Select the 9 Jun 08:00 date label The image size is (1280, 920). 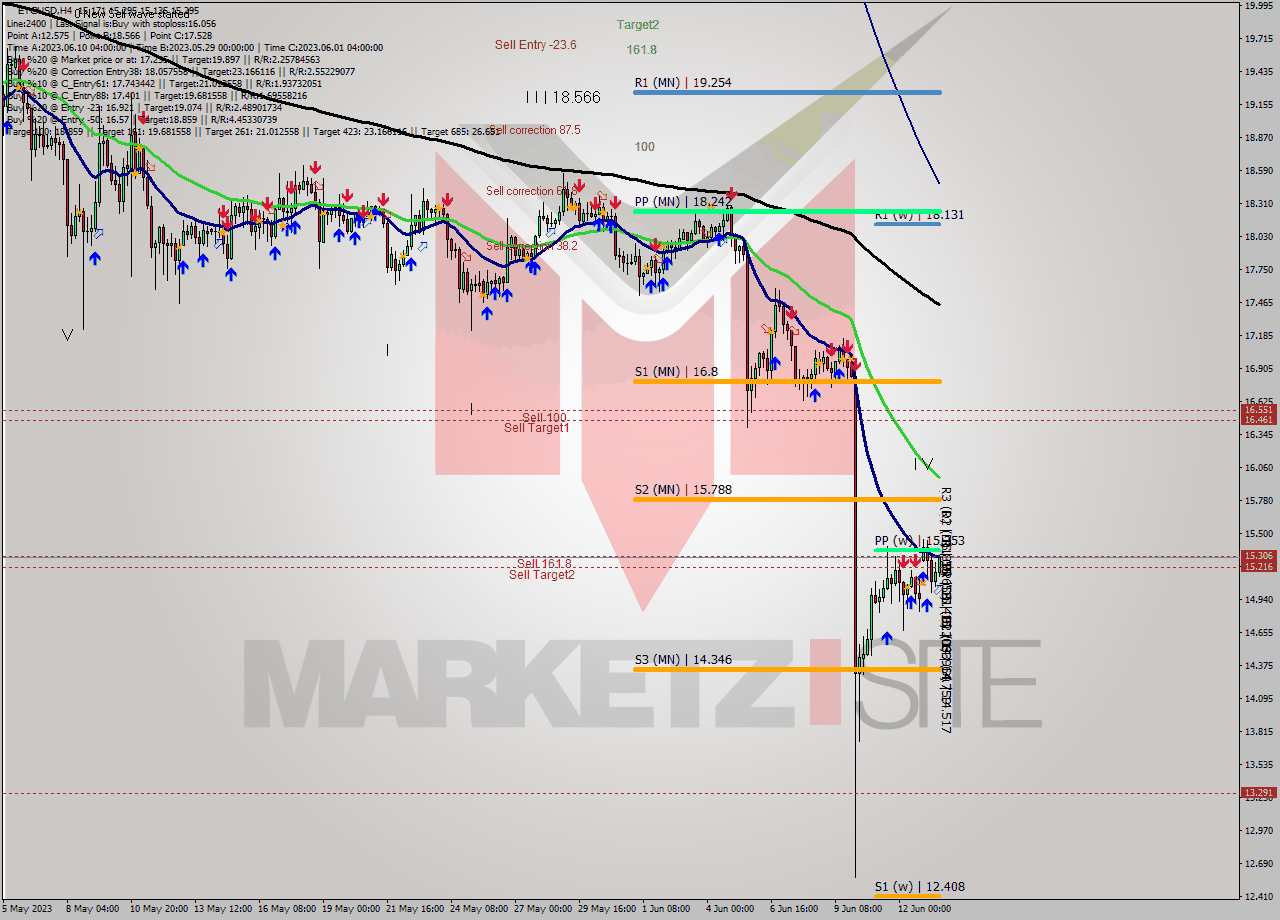pos(858,910)
